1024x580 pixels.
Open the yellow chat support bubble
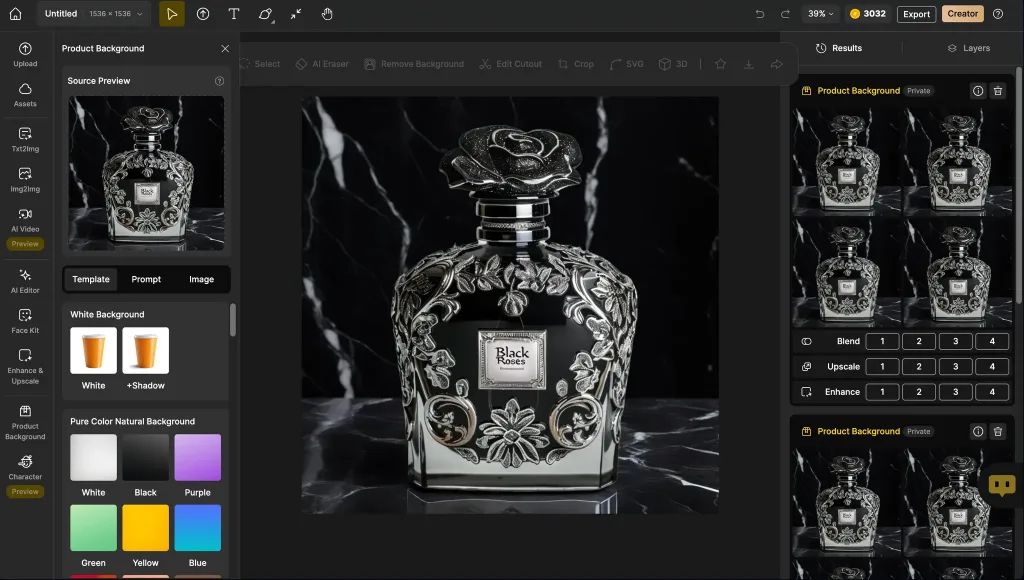pyautogui.click(x=1002, y=485)
